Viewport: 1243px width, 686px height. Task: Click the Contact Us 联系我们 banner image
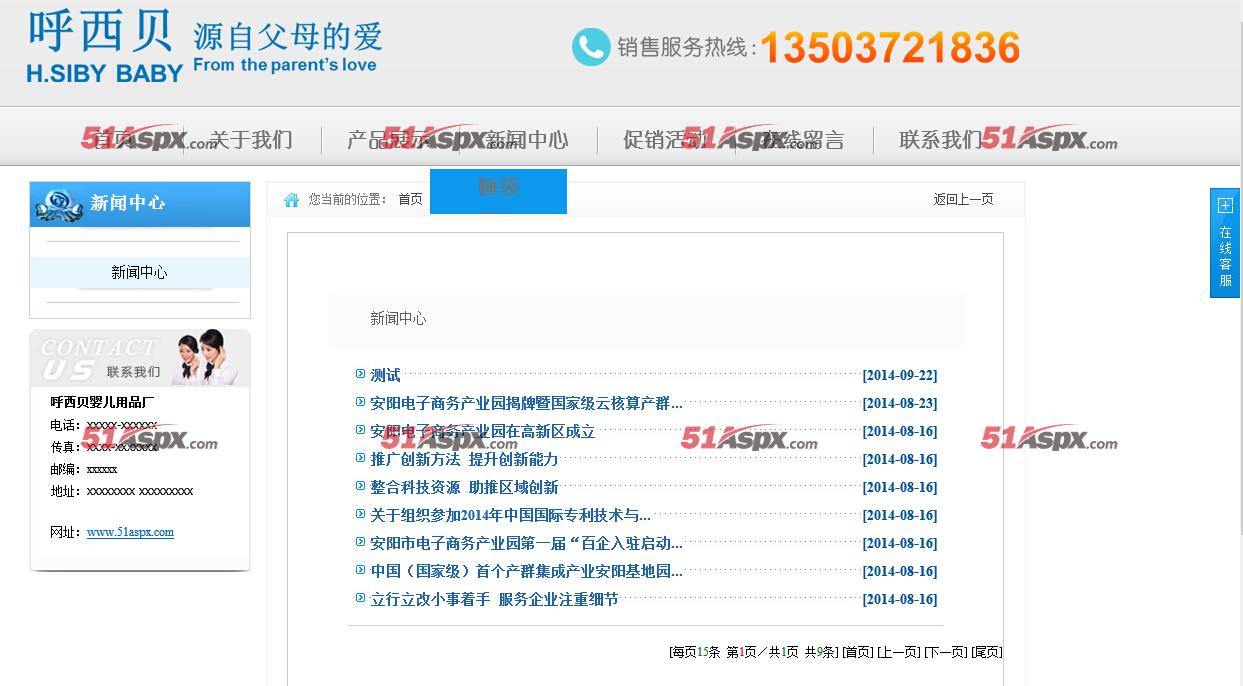(140, 358)
